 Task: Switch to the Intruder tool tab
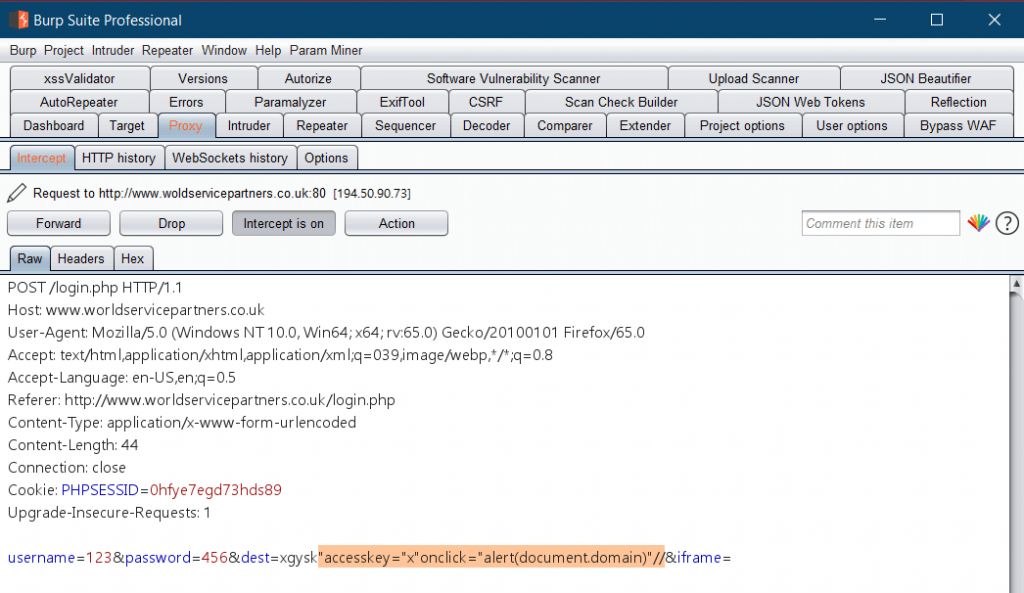tap(249, 125)
